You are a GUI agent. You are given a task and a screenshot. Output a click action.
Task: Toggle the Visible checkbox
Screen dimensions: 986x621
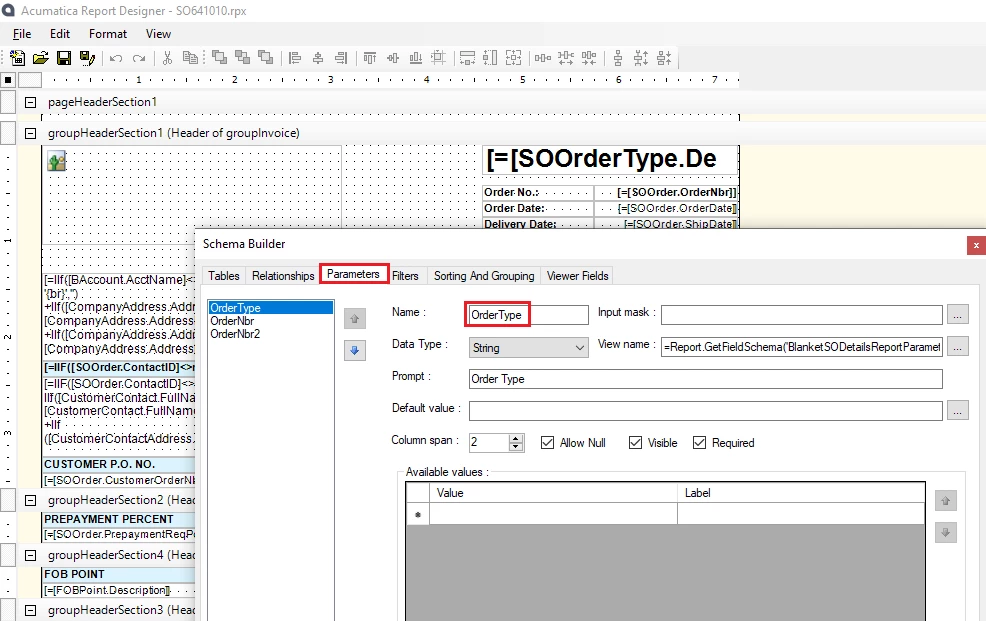click(x=636, y=442)
